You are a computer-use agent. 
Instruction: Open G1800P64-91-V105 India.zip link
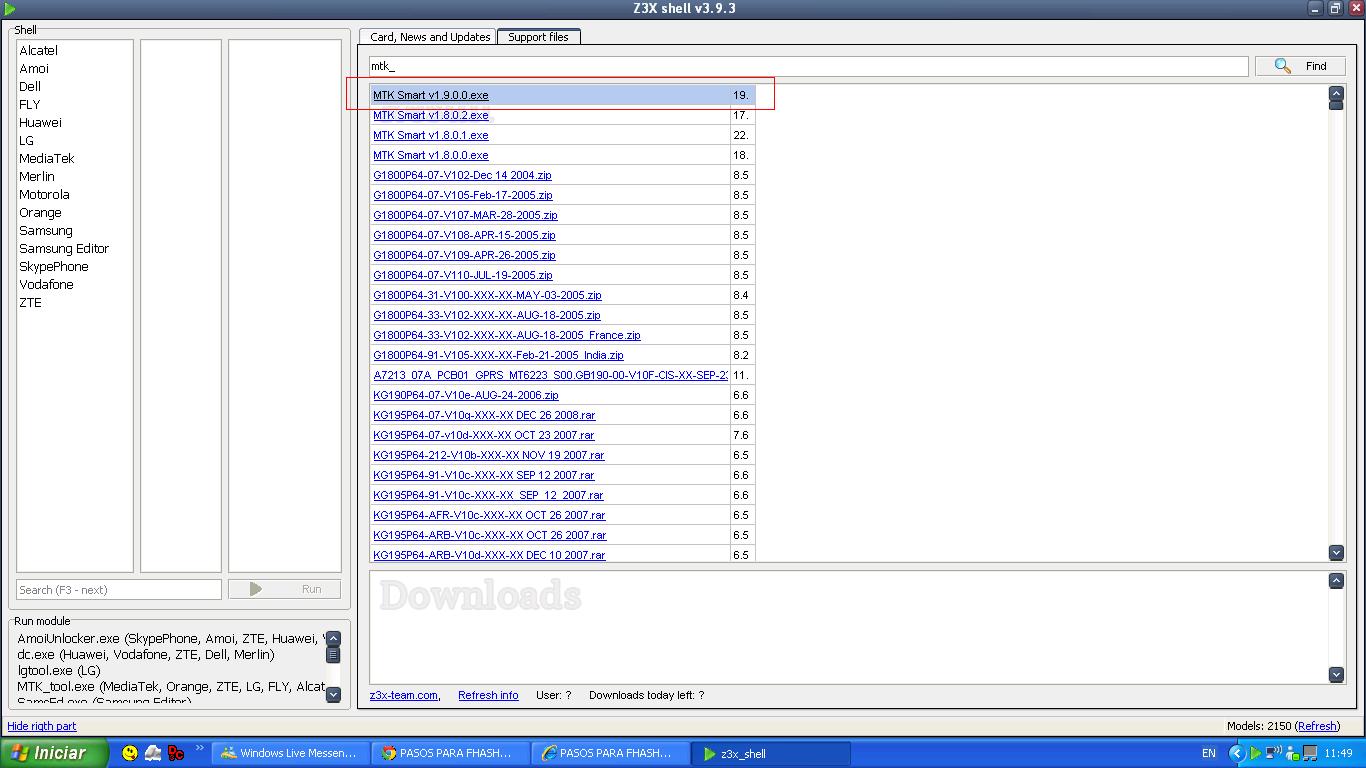pos(498,355)
